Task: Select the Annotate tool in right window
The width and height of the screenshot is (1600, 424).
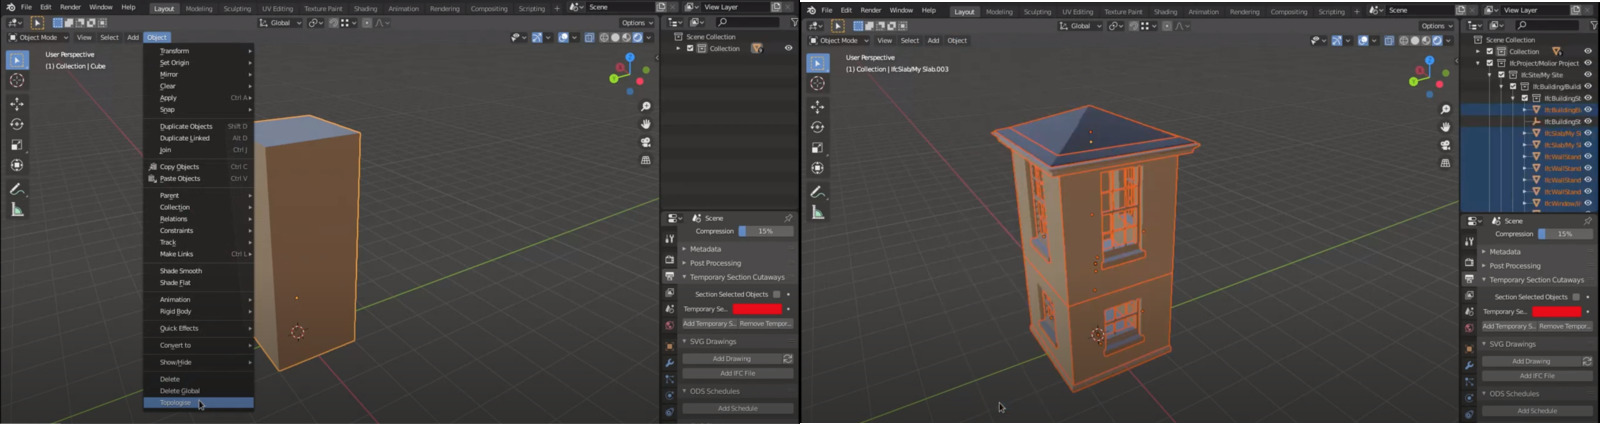Action: (x=818, y=192)
